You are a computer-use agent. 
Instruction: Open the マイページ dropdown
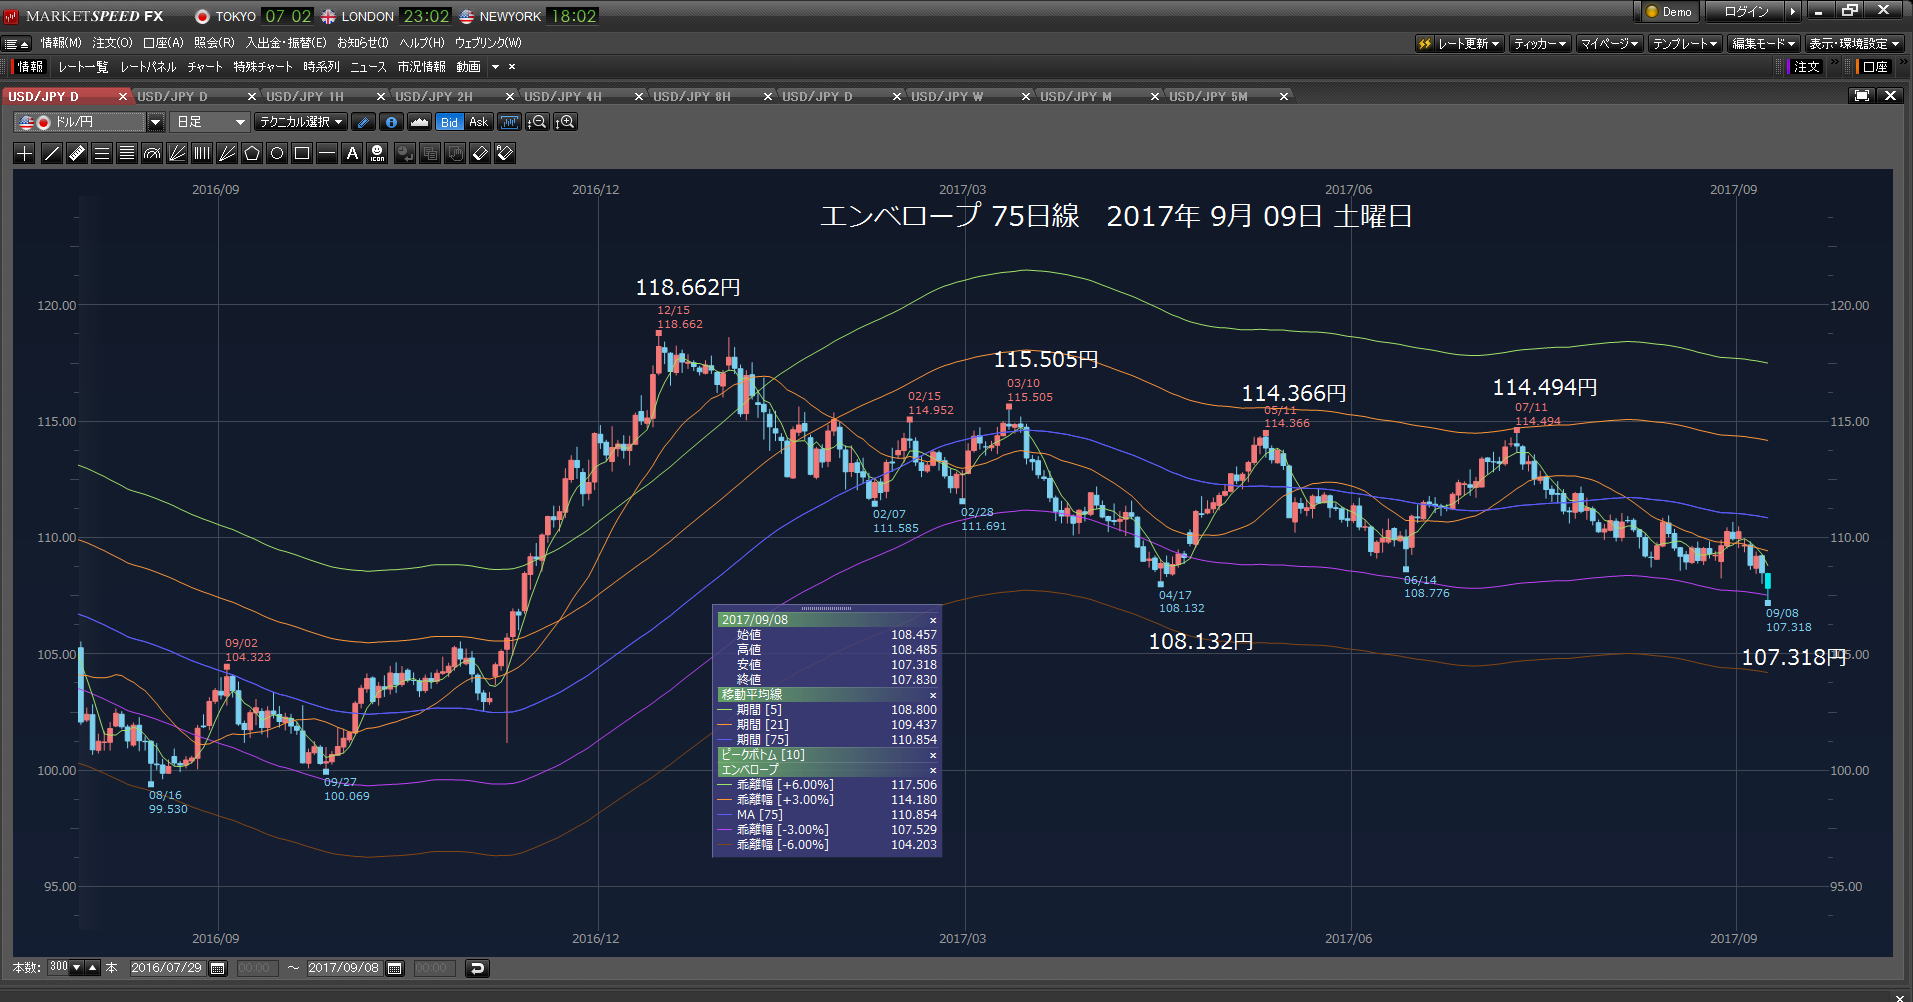(x=1610, y=43)
